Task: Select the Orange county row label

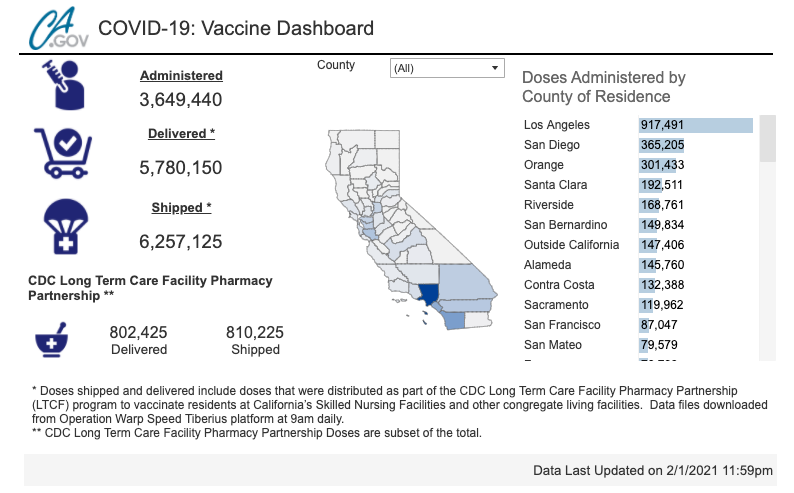Action: click(545, 165)
